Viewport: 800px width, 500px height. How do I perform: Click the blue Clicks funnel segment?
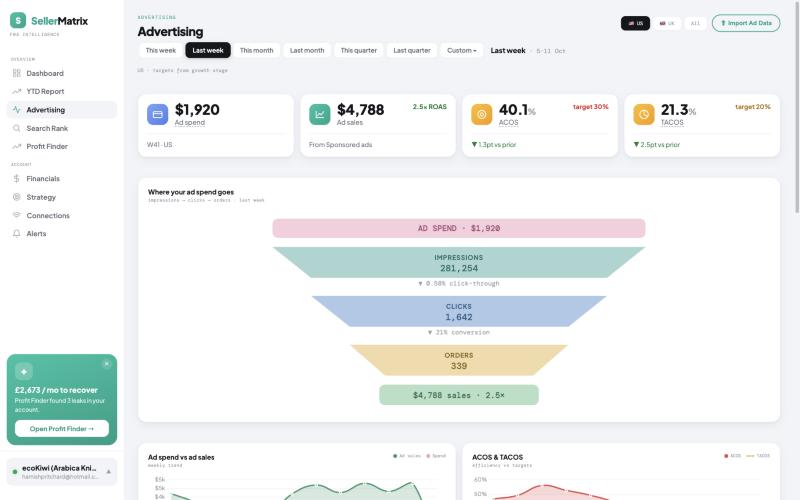(x=459, y=312)
